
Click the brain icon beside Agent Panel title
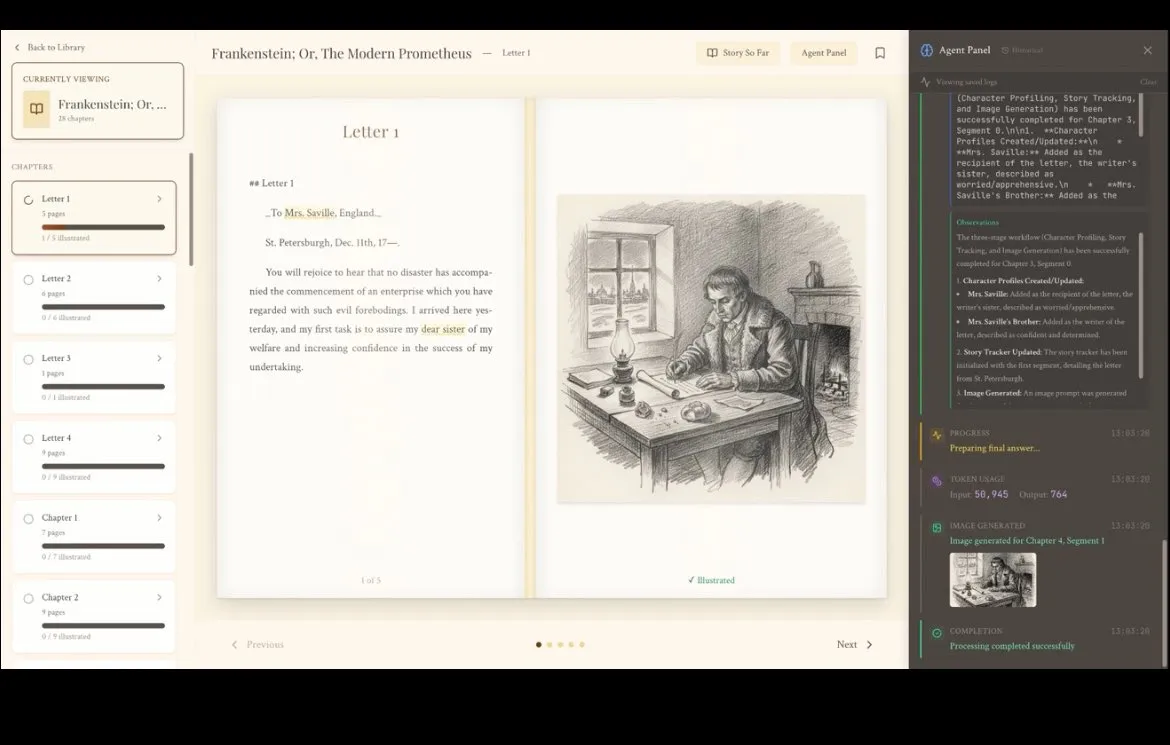coord(927,50)
